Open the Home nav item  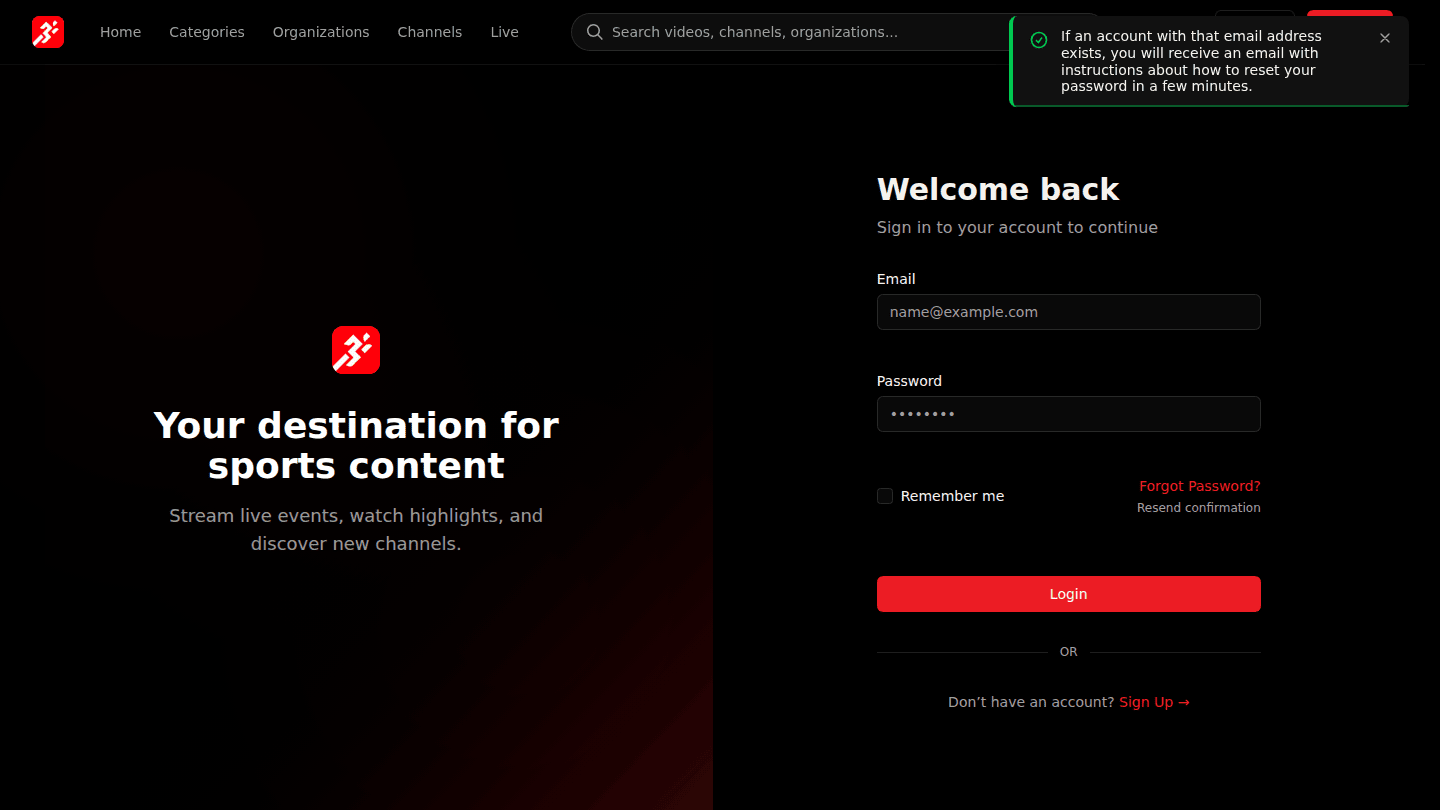[x=120, y=32]
